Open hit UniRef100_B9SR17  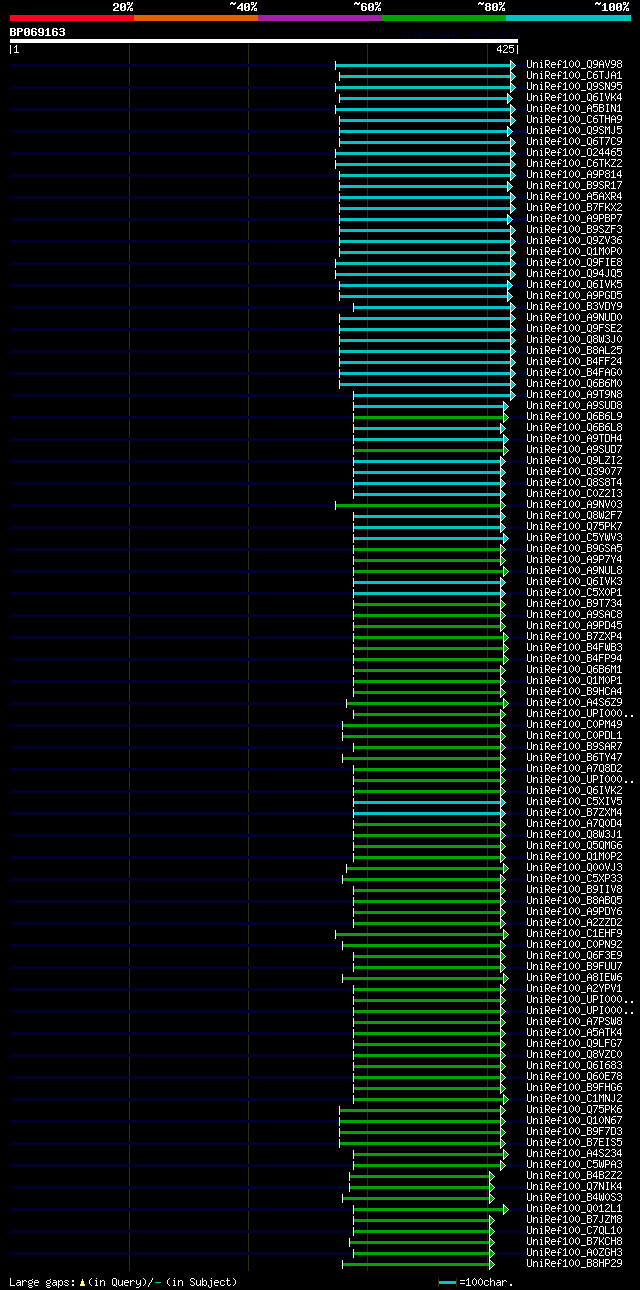(574, 185)
